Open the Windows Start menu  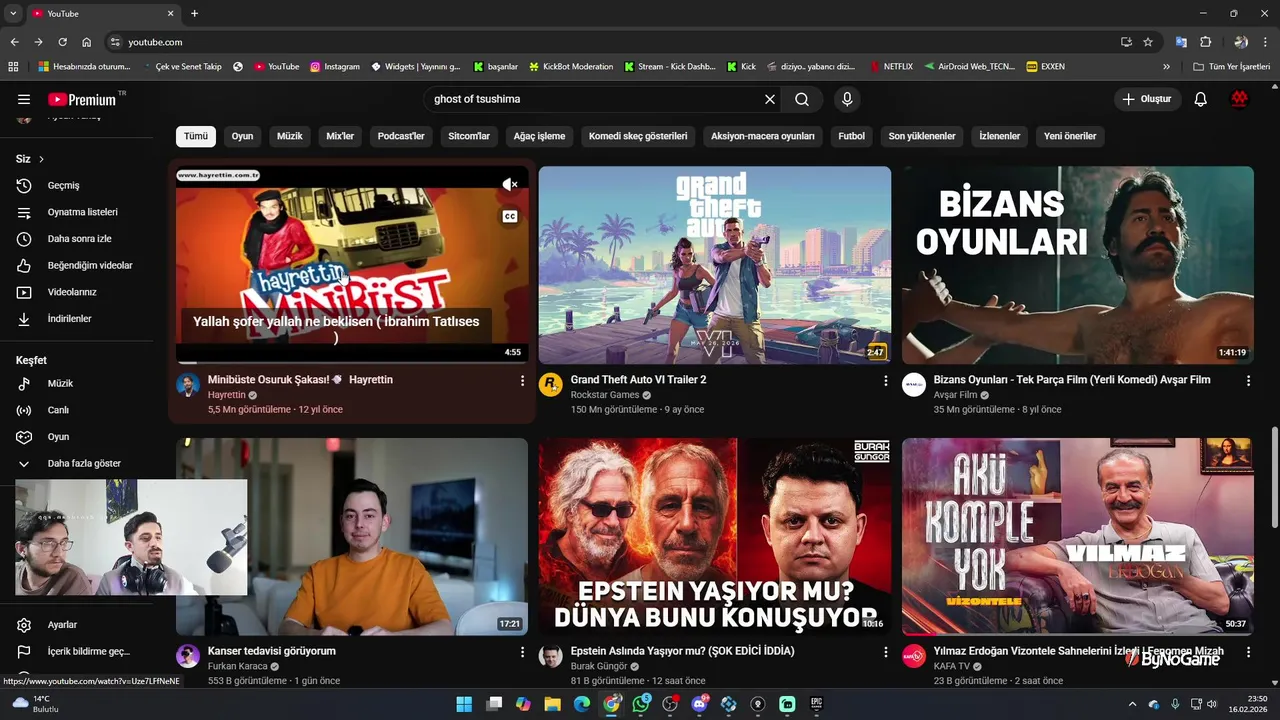coord(464,704)
